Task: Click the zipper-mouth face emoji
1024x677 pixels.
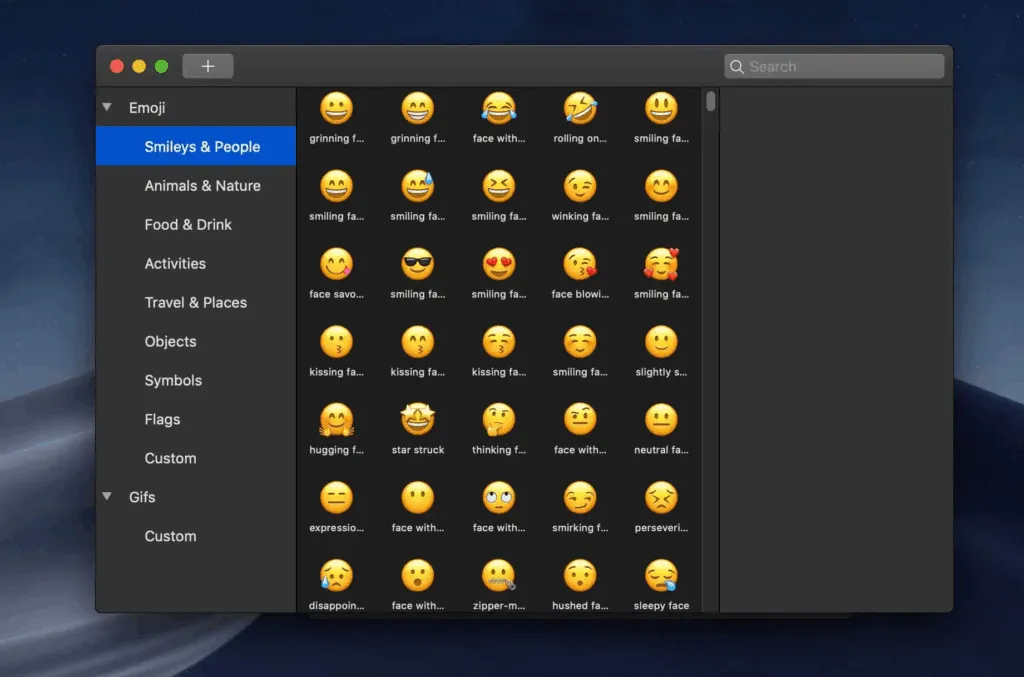Action: point(498,576)
